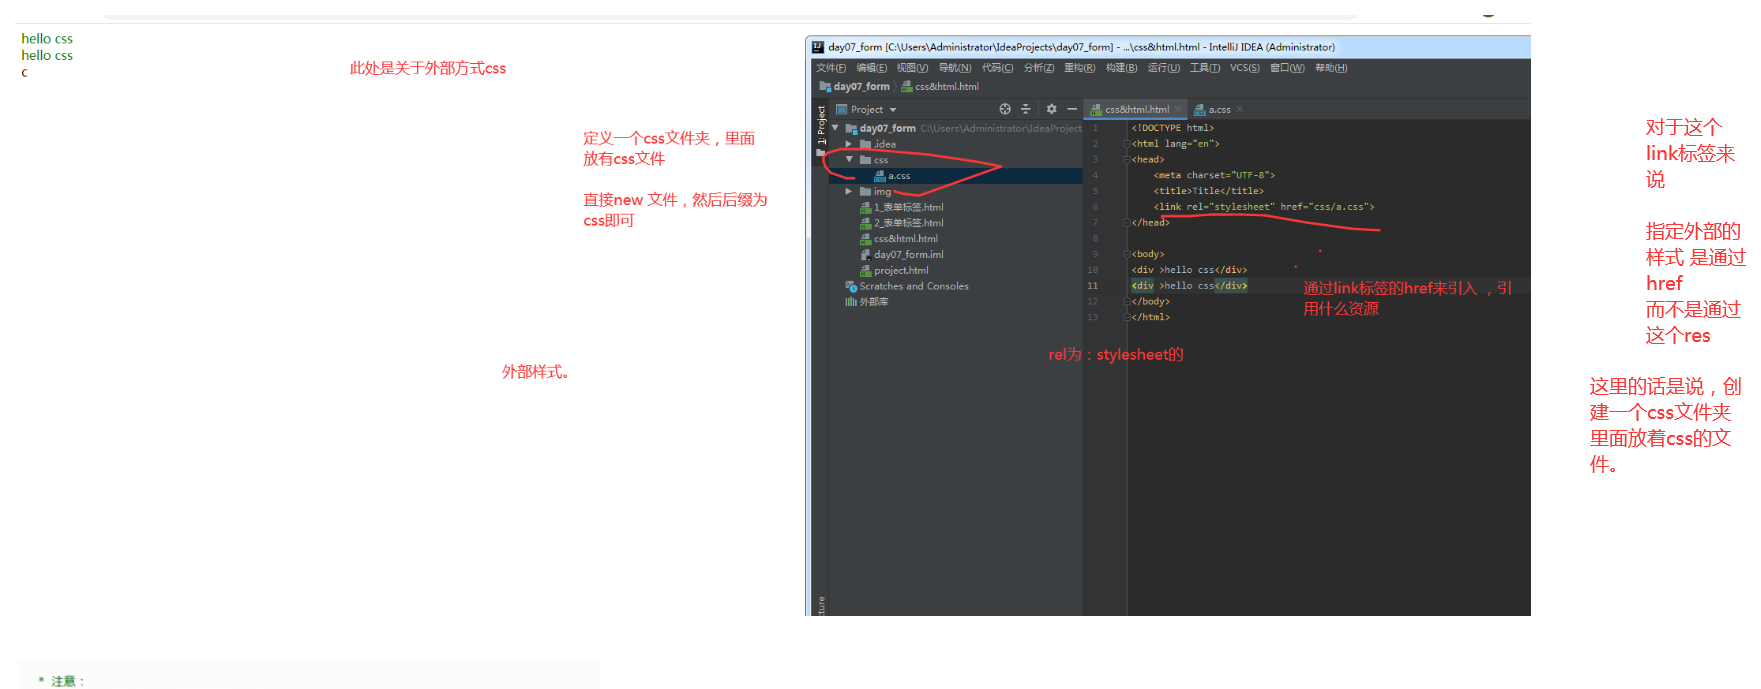Click the css folder icon in tree

(x=865, y=160)
